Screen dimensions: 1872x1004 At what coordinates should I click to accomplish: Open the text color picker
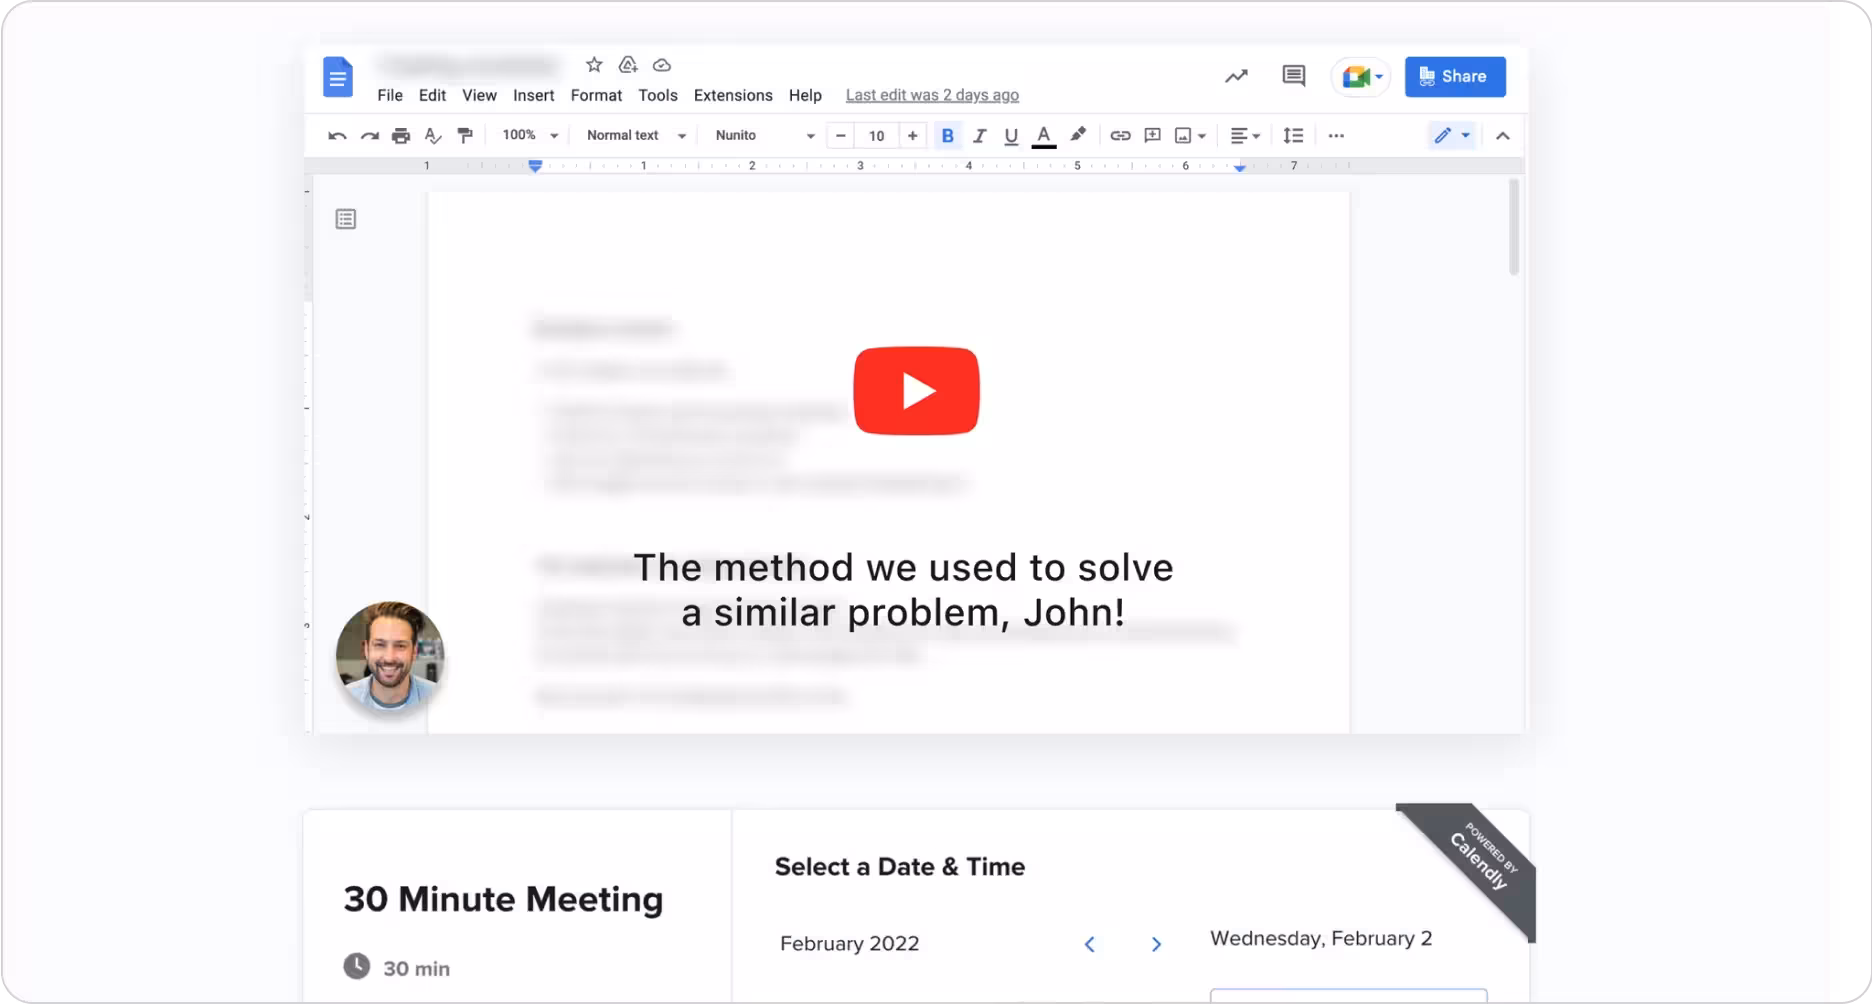point(1043,136)
